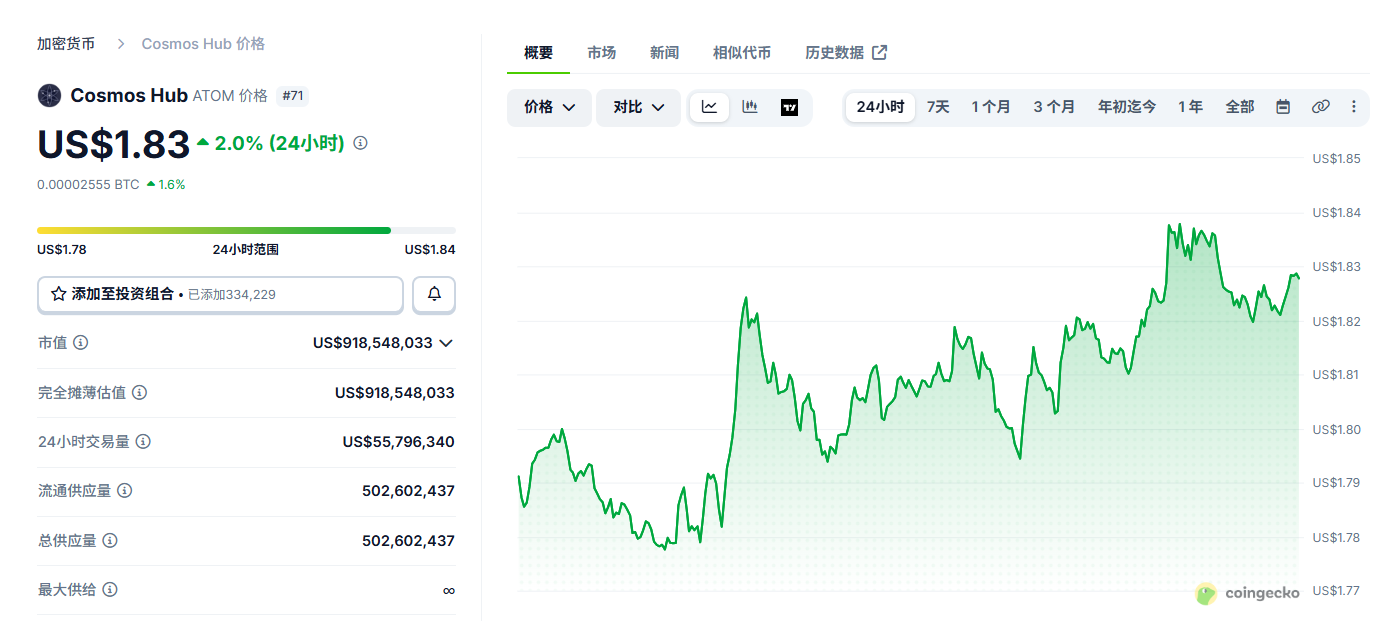The height and width of the screenshot is (621, 1400).
Task: Click the #71 rank badge
Action: coord(293,96)
